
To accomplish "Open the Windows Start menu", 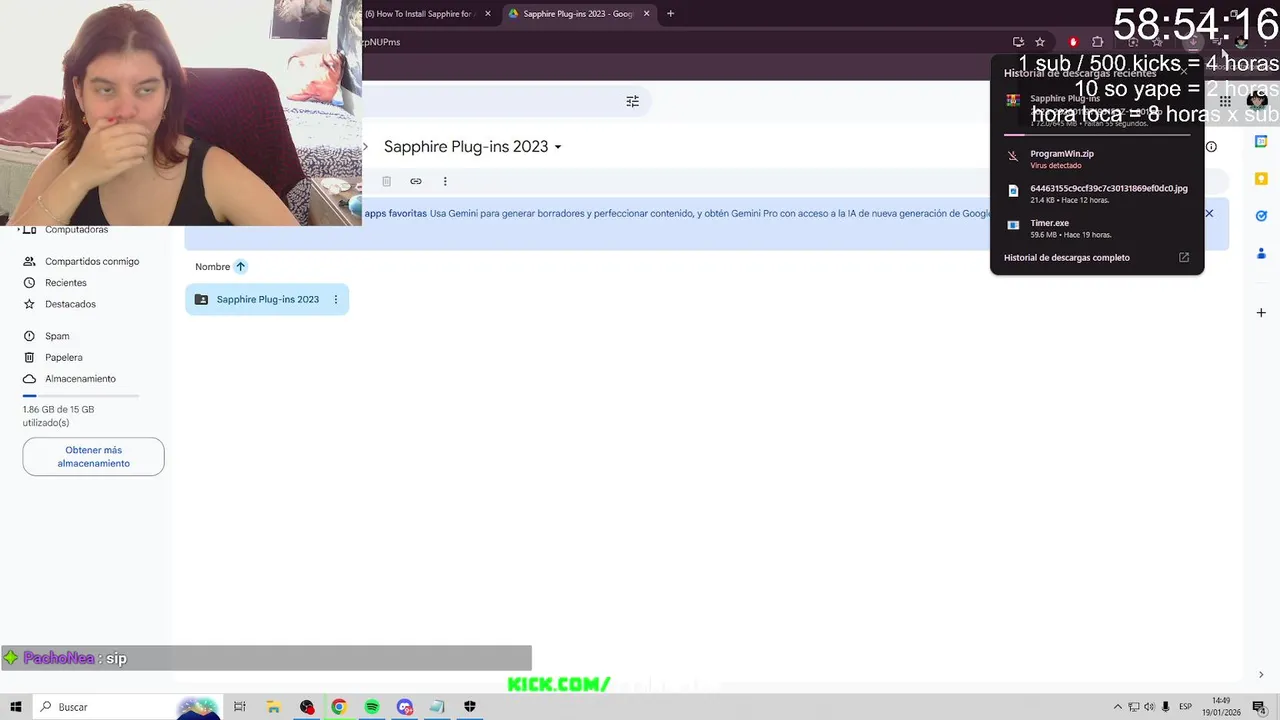I will click(15, 707).
